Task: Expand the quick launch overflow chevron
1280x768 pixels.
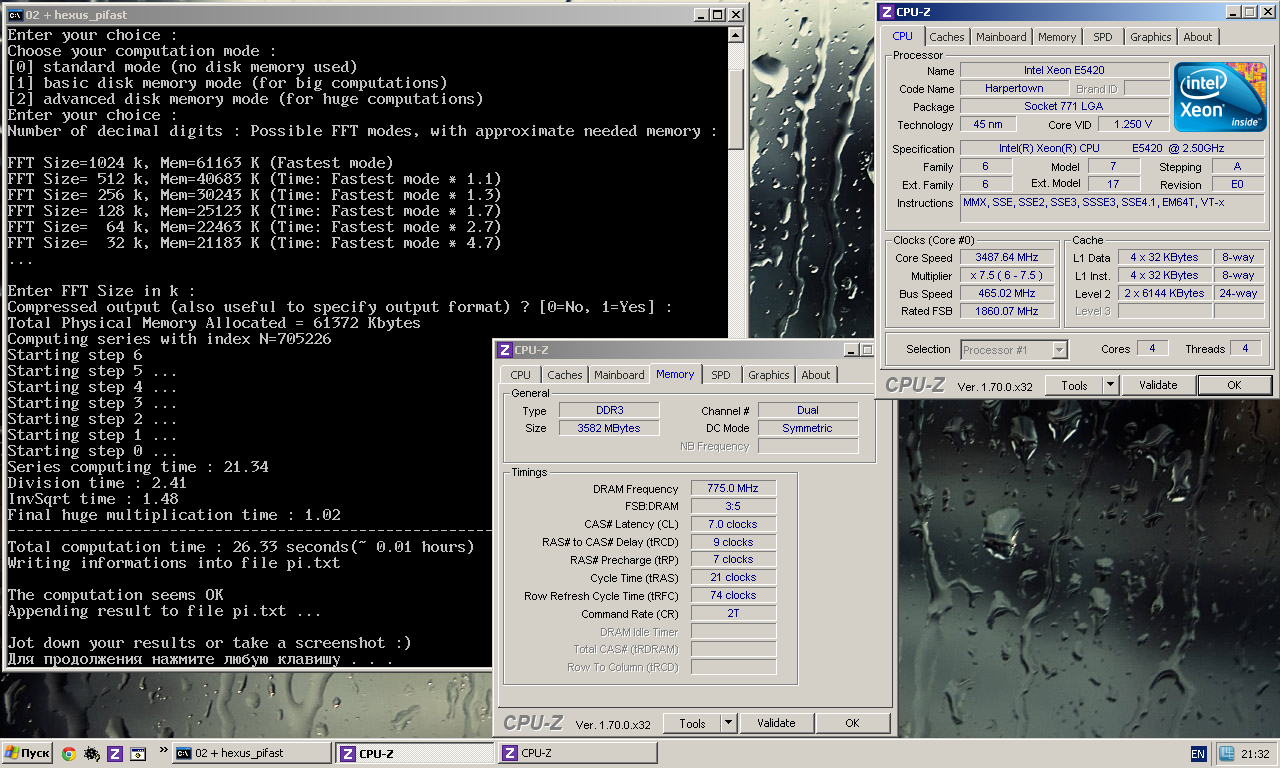Action: [163, 748]
